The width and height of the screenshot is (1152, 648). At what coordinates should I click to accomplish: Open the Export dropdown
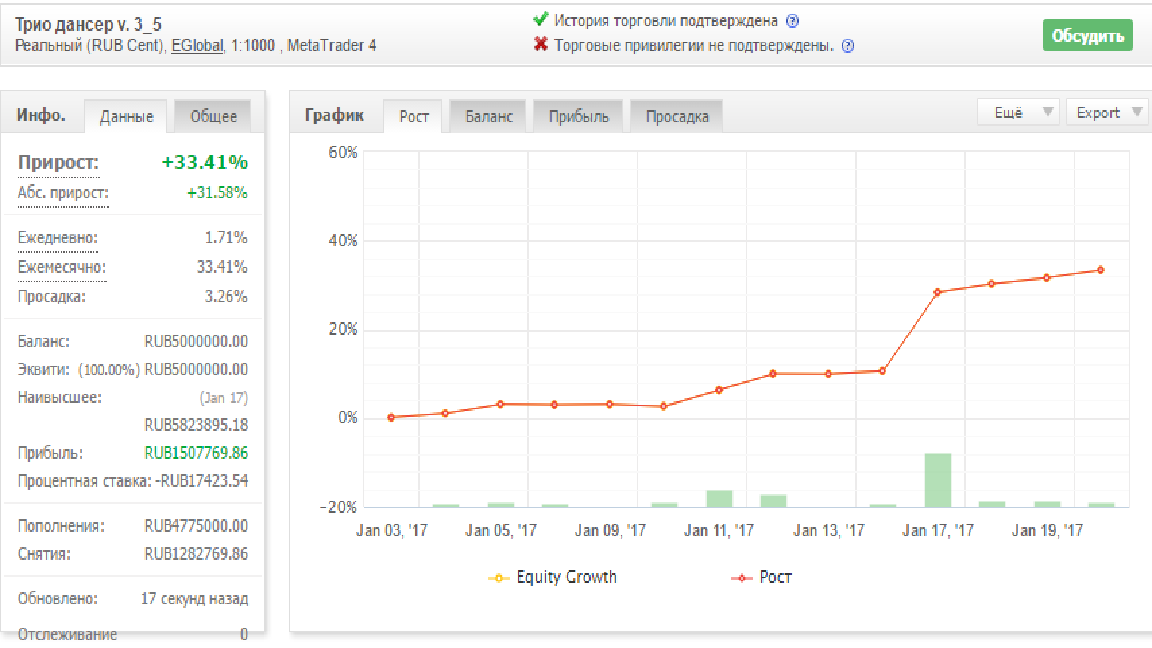[1106, 112]
